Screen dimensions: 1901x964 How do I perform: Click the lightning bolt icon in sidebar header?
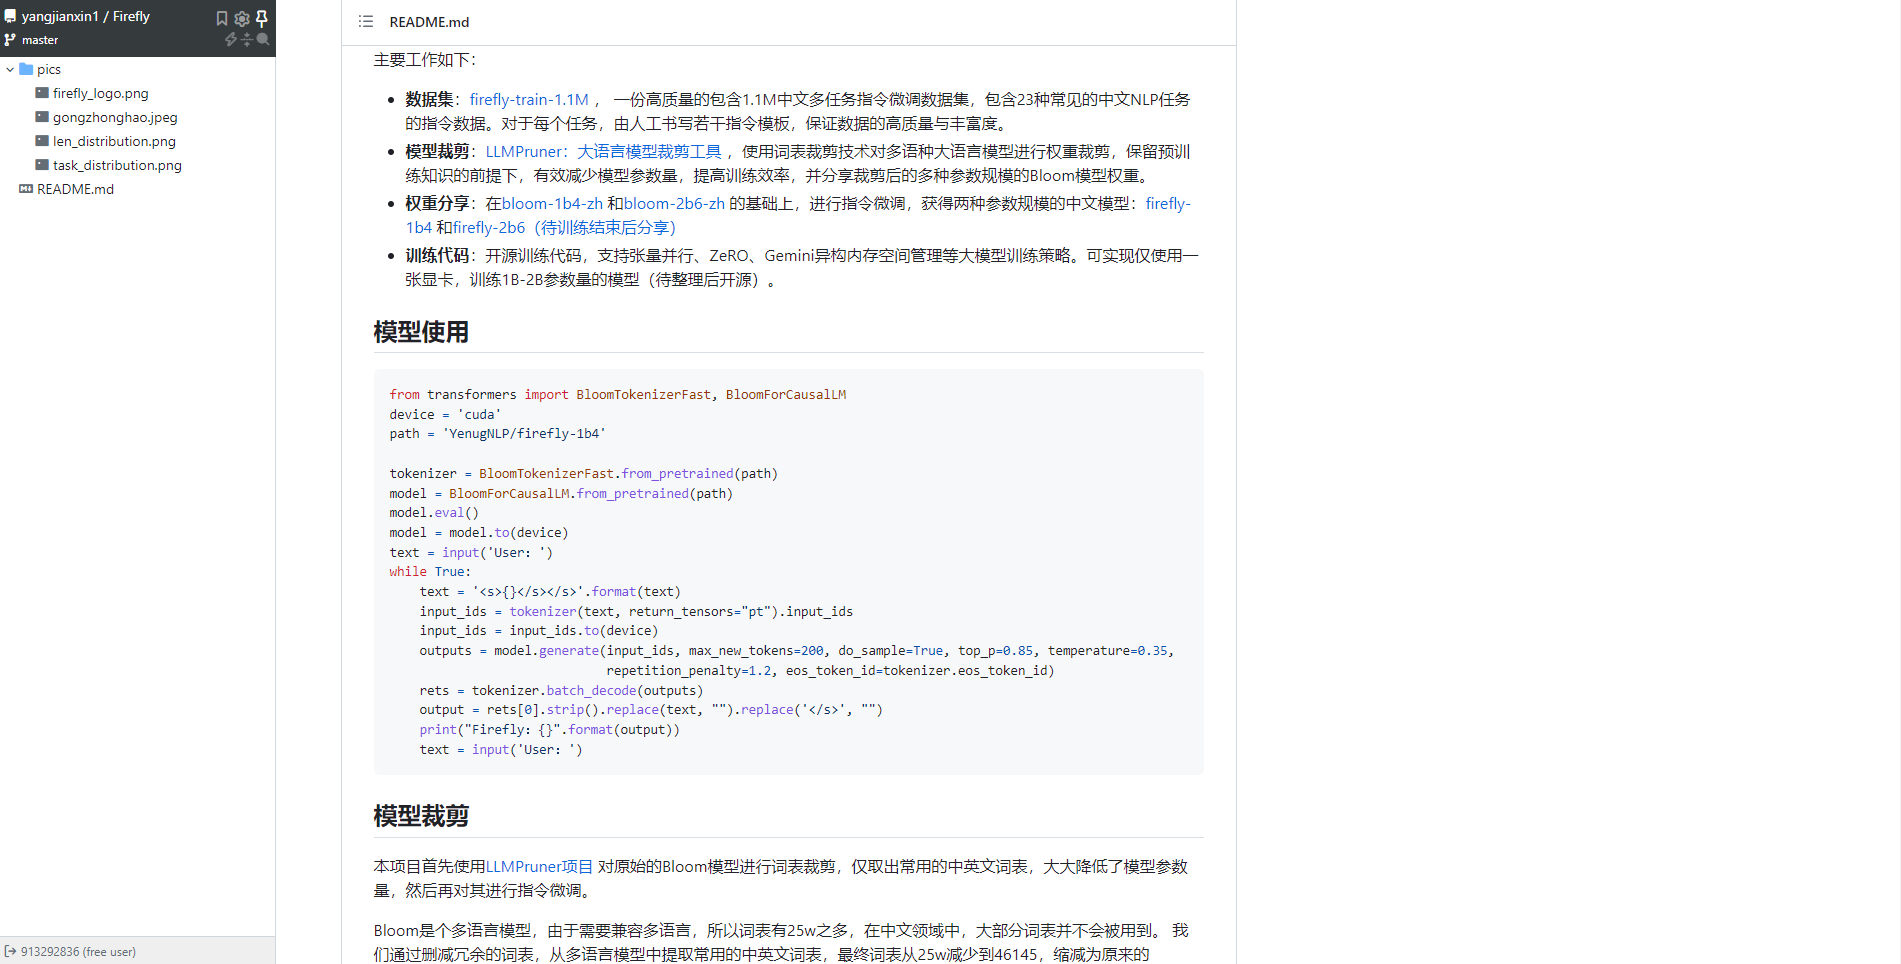pyautogui.click(x=231, y=39)
